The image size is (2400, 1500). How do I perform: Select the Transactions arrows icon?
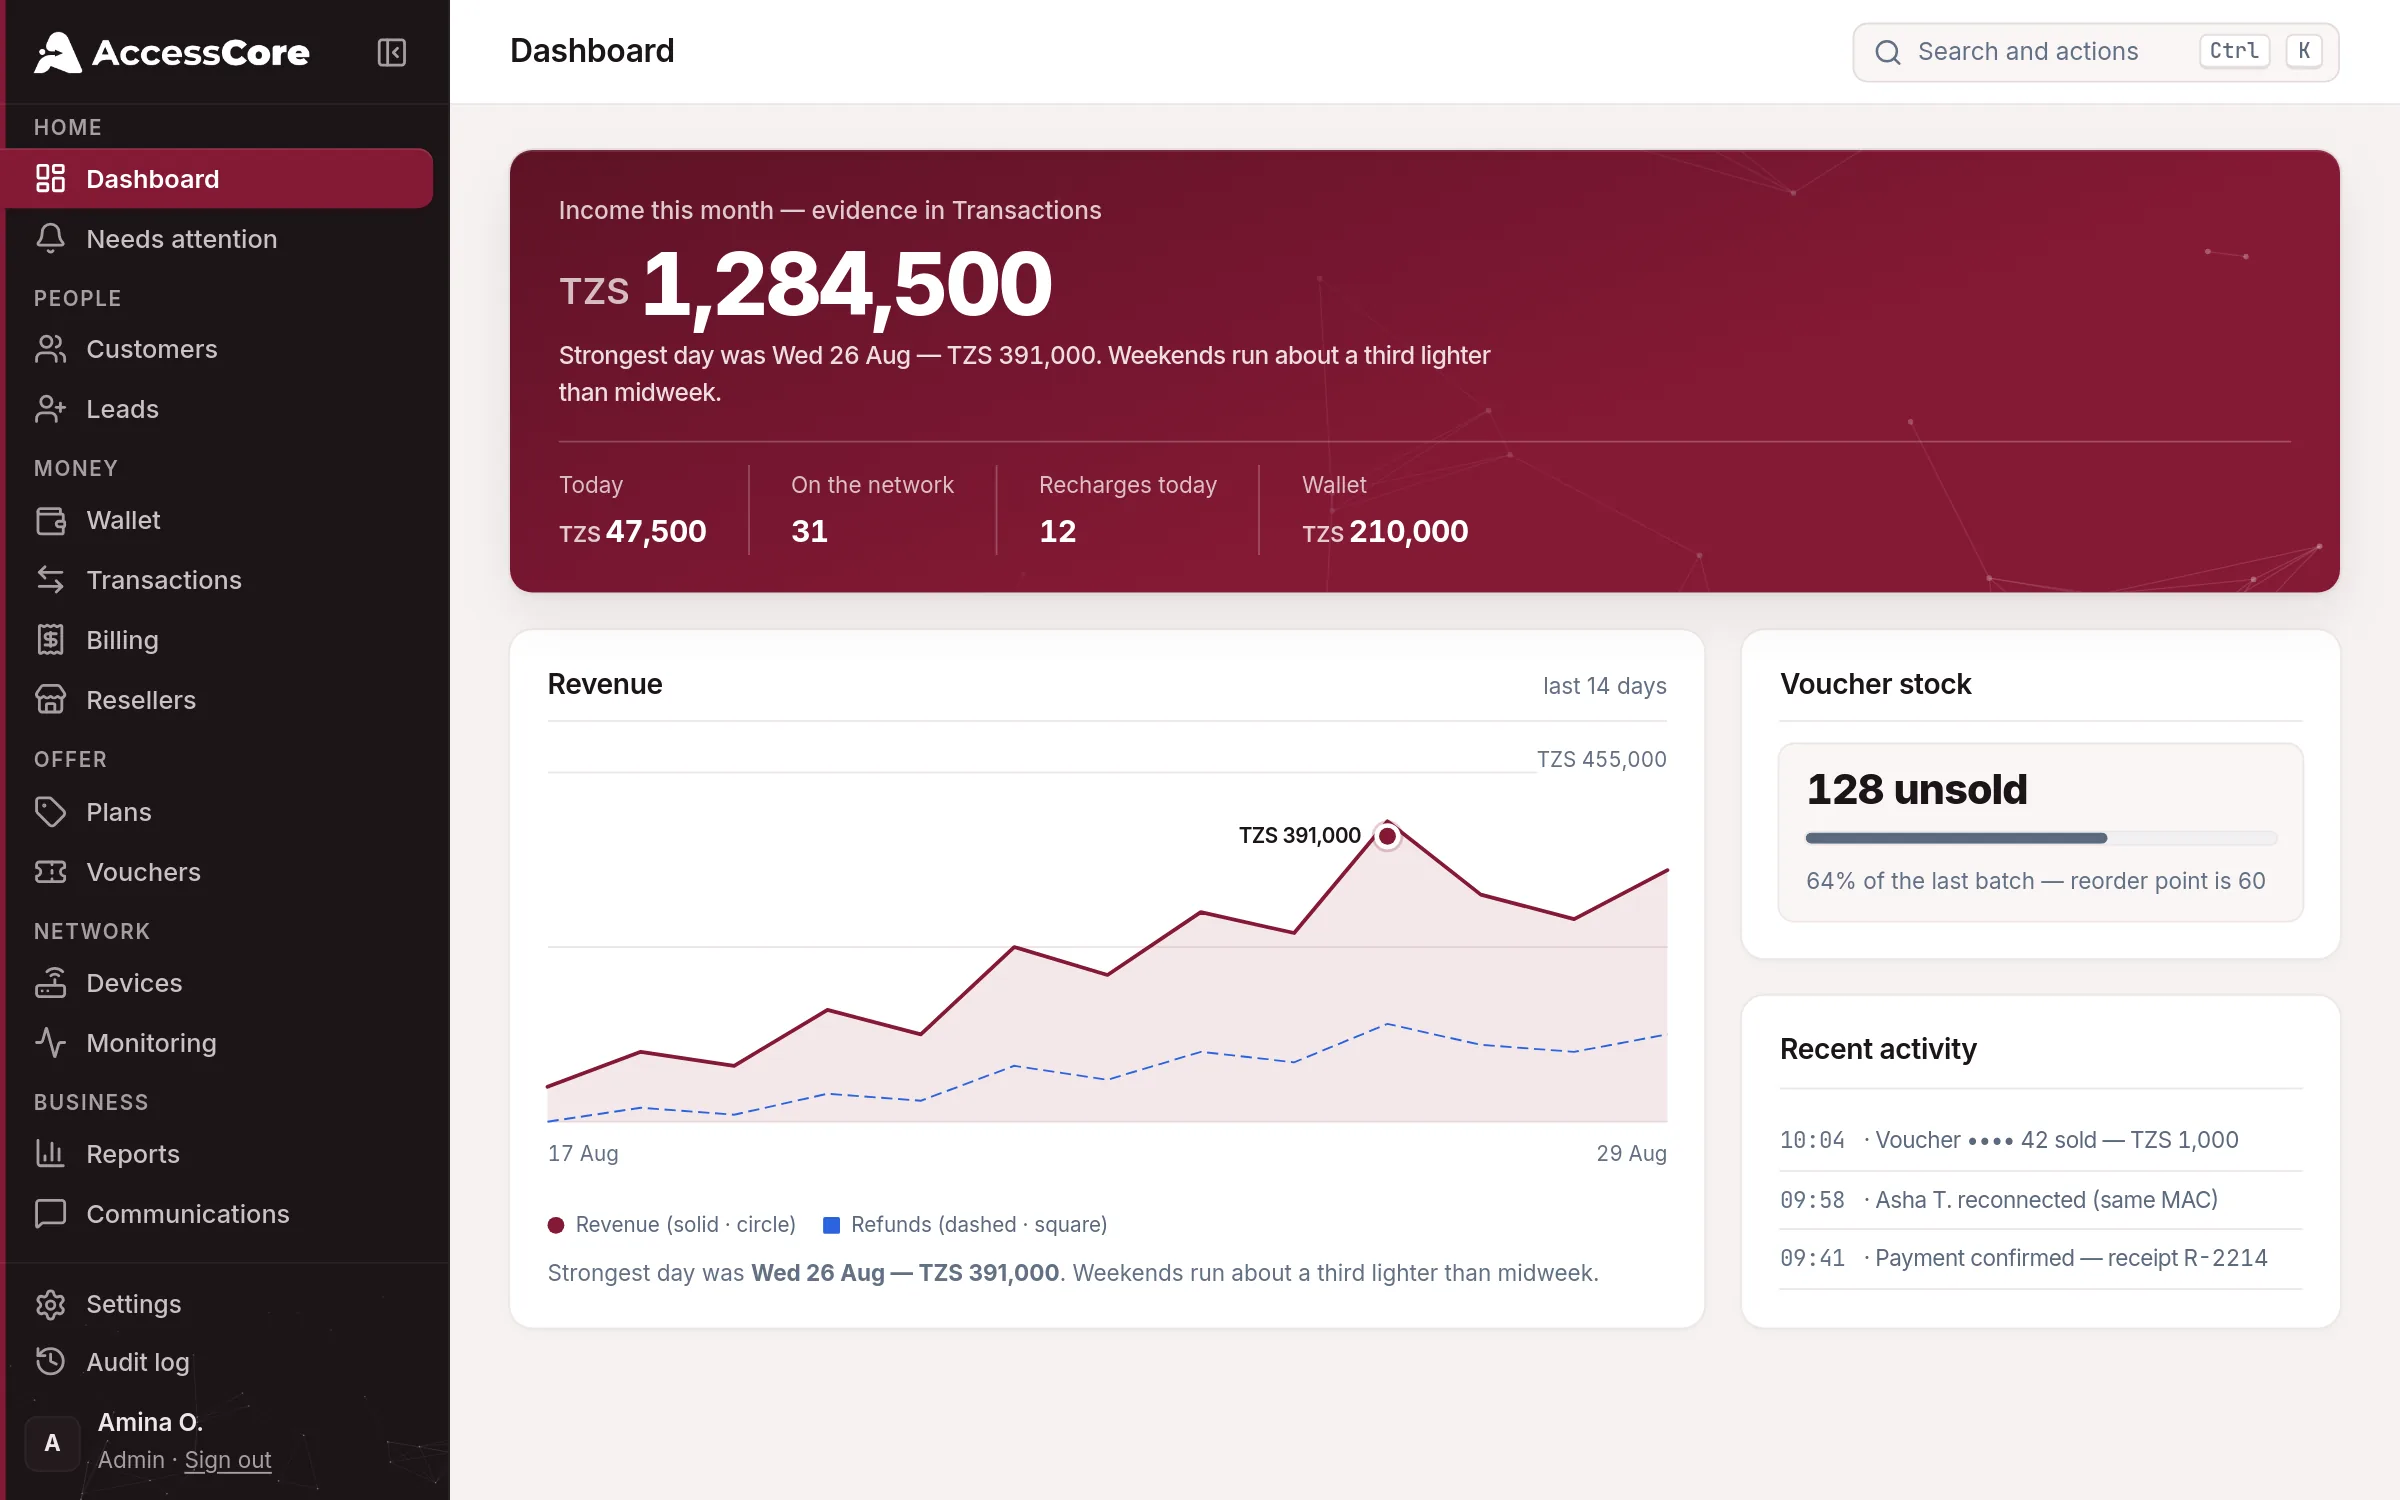(x=50, y=580)
